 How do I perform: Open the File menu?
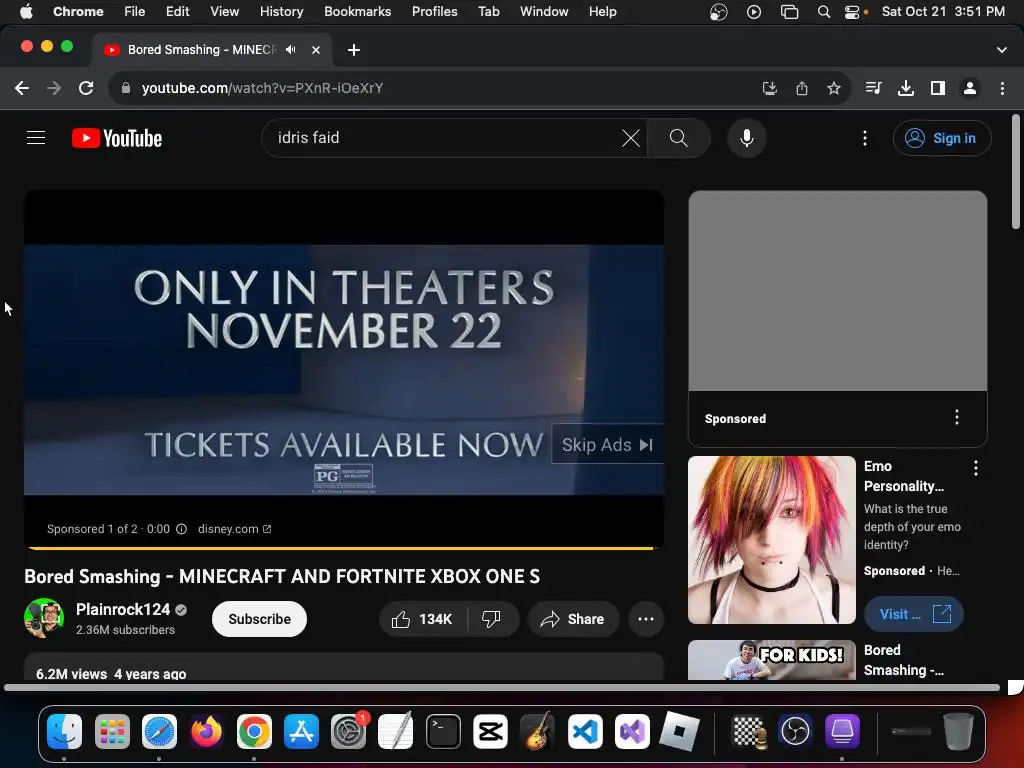click(x=135, y=11)
